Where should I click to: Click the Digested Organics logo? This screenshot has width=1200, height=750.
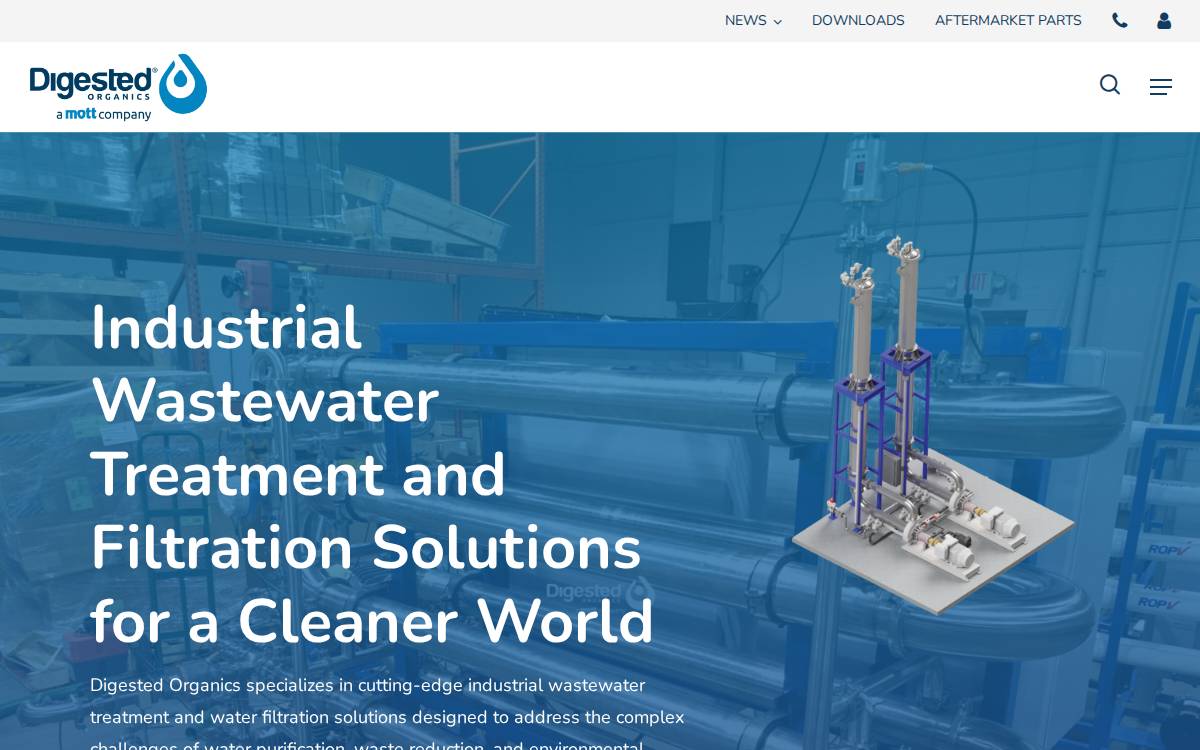click(x=118, y=87)
